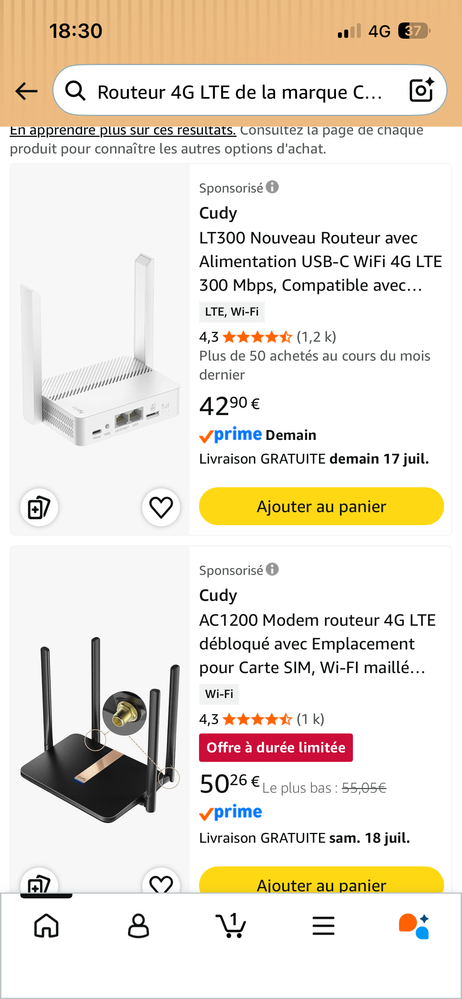Open white LT300 router product image

click(100, 349)
